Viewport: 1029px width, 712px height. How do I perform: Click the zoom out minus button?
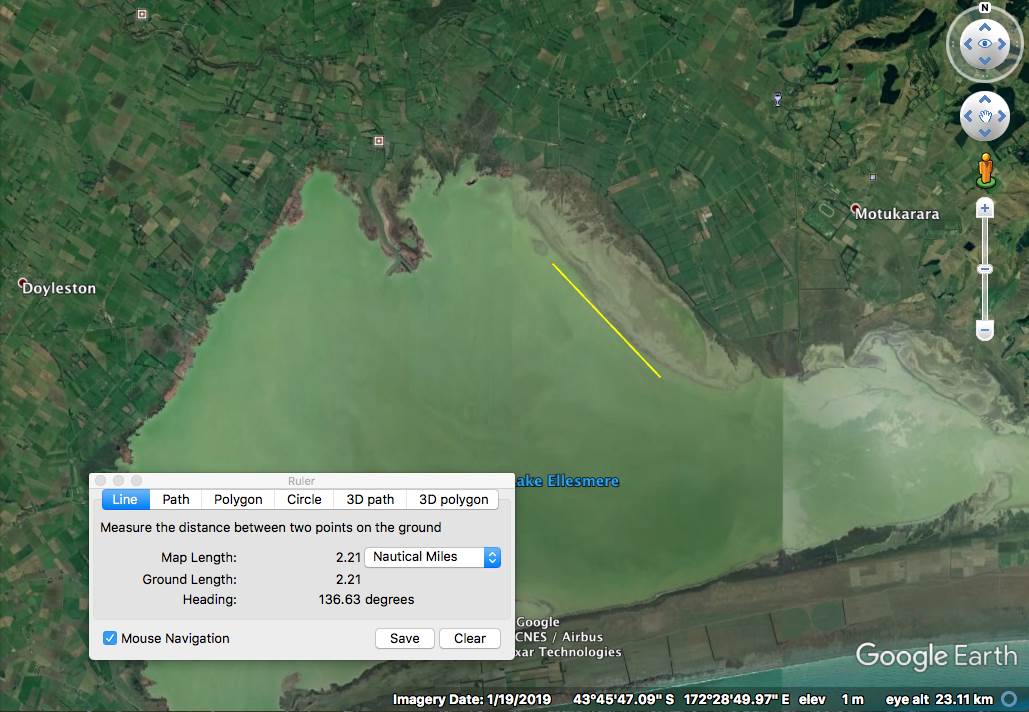click(985, 330)
